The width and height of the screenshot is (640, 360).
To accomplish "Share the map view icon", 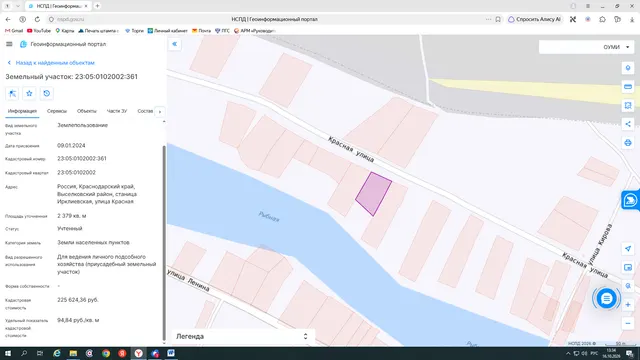I will (628, 124).
